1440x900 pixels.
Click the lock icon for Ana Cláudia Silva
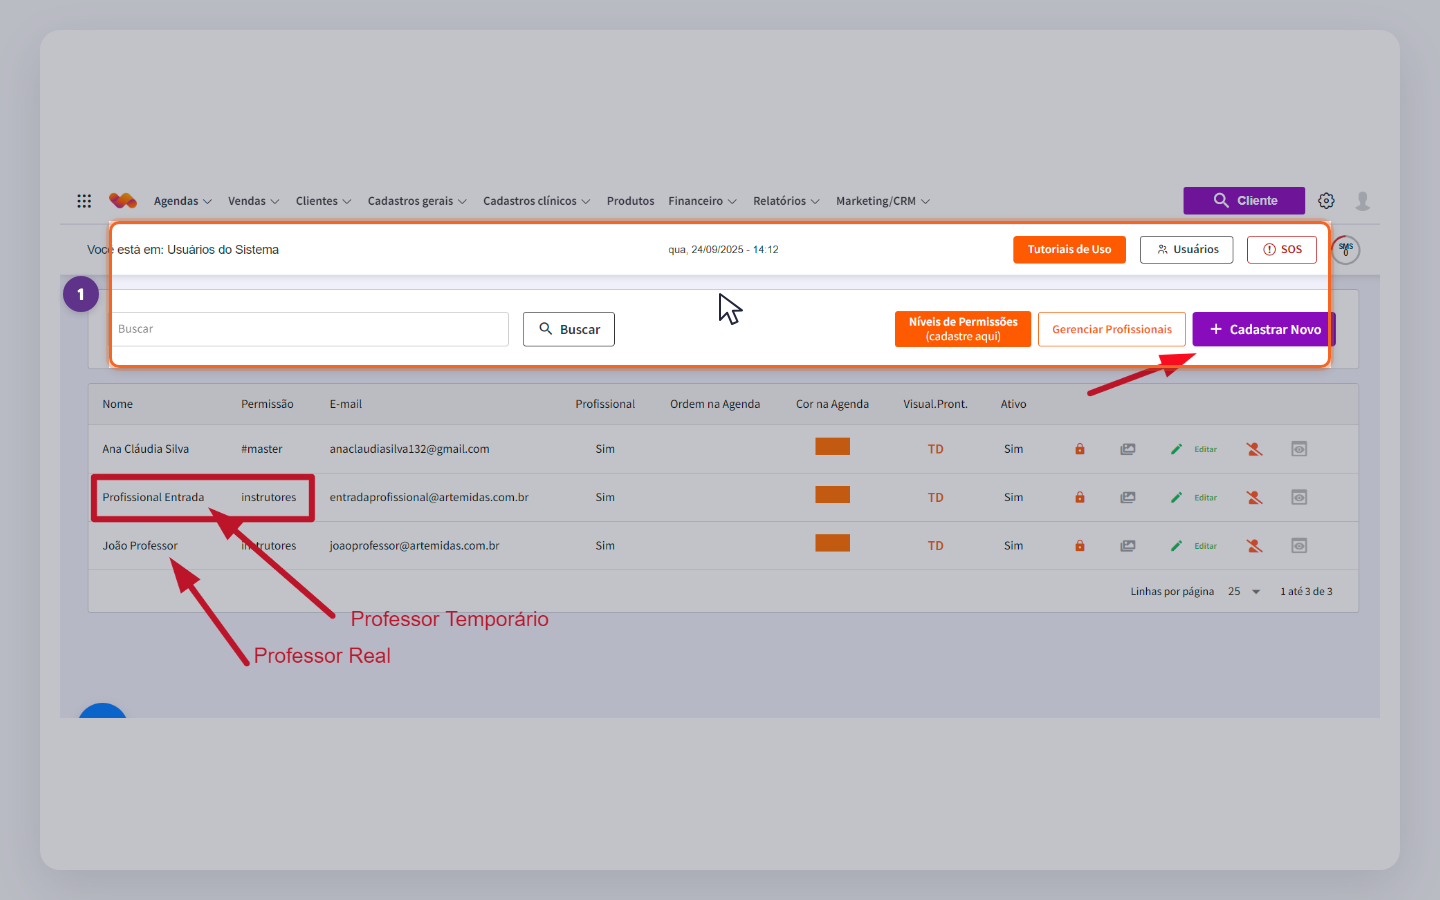1080,449
